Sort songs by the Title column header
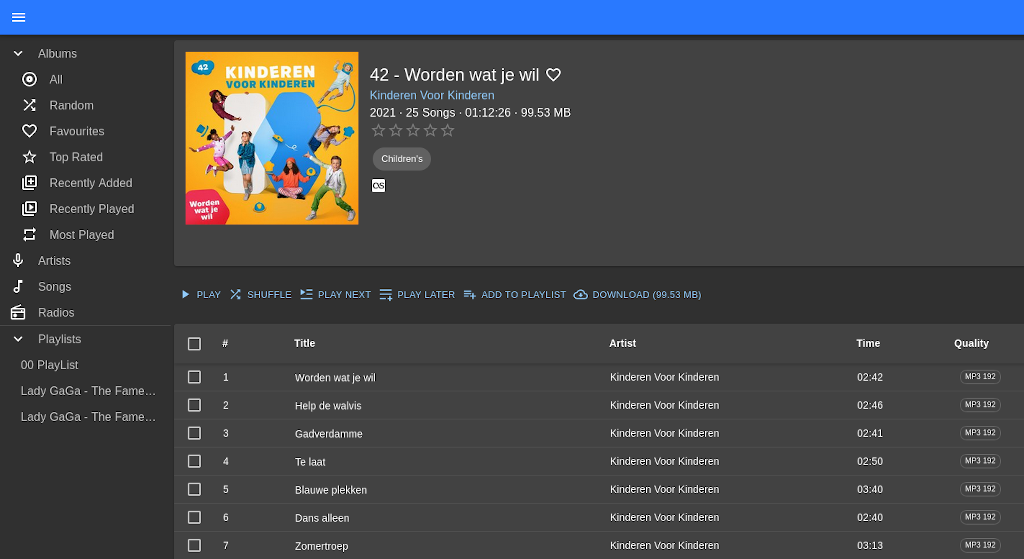This screenshot has height=559, width=1024. point(305,343)
